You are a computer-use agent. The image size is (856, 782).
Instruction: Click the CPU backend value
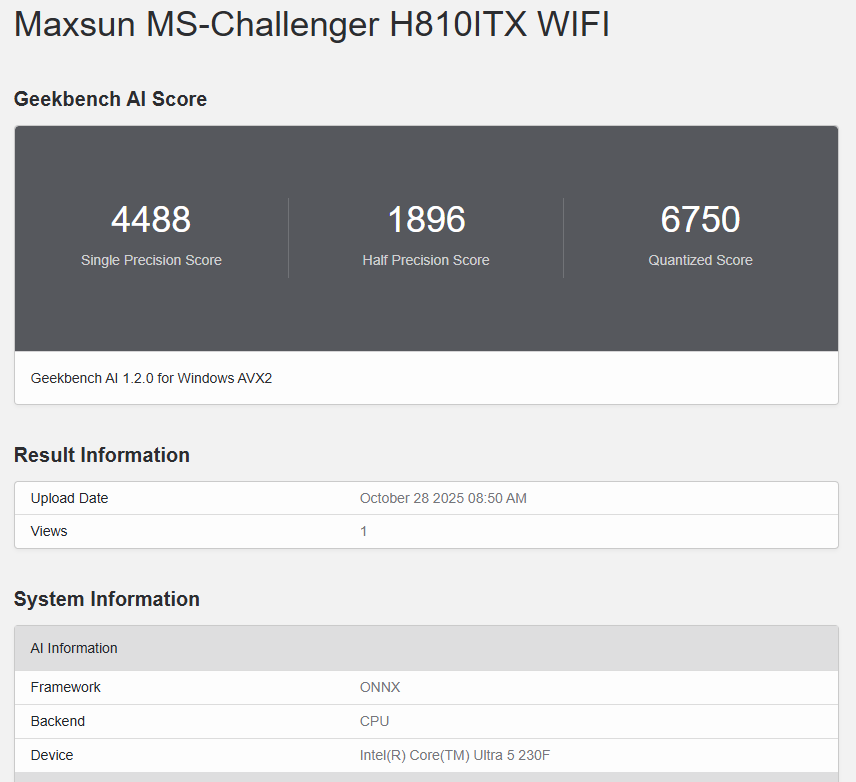[374, 721]
